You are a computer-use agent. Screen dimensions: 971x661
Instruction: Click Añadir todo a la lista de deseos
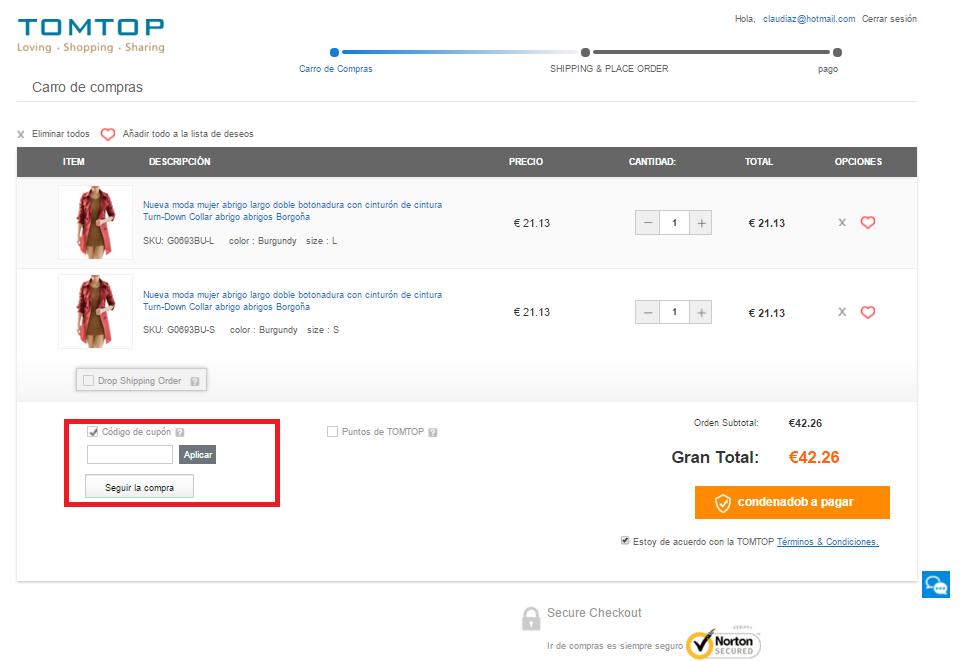[x=188, y=134]
